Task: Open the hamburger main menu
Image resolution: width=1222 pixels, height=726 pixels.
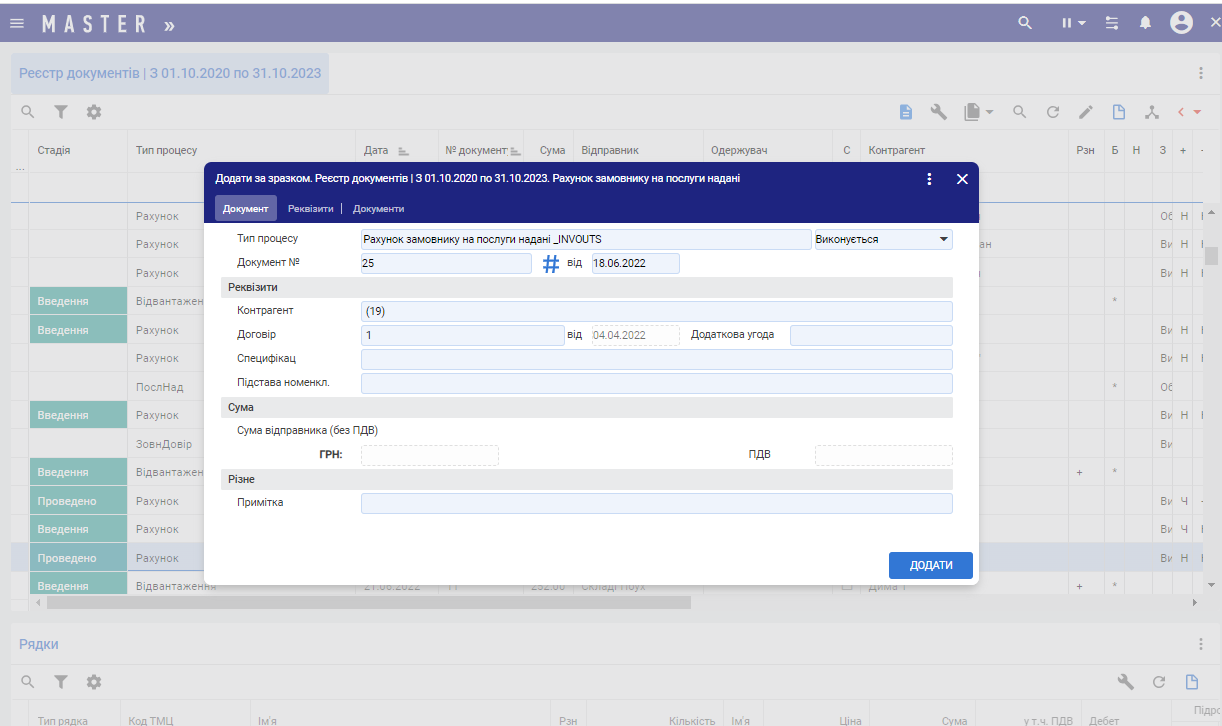Action: (x=17, y=23)
